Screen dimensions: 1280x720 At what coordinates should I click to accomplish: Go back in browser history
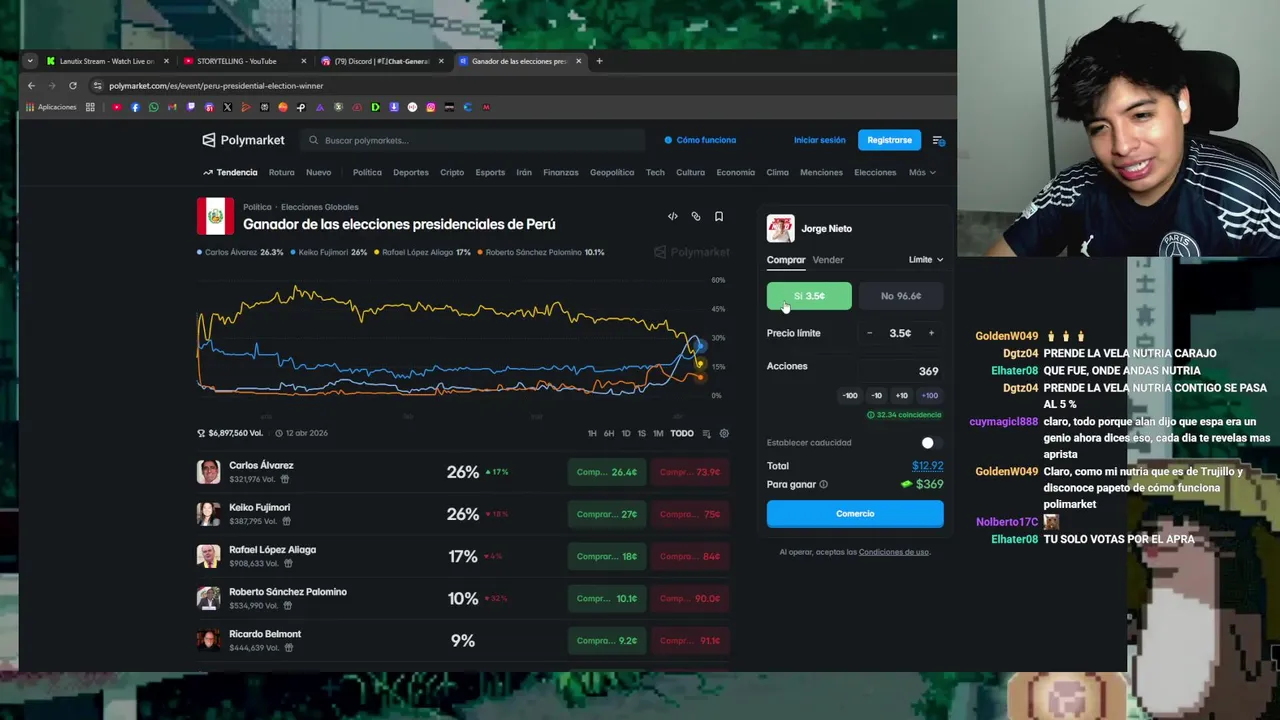[31, 86]
